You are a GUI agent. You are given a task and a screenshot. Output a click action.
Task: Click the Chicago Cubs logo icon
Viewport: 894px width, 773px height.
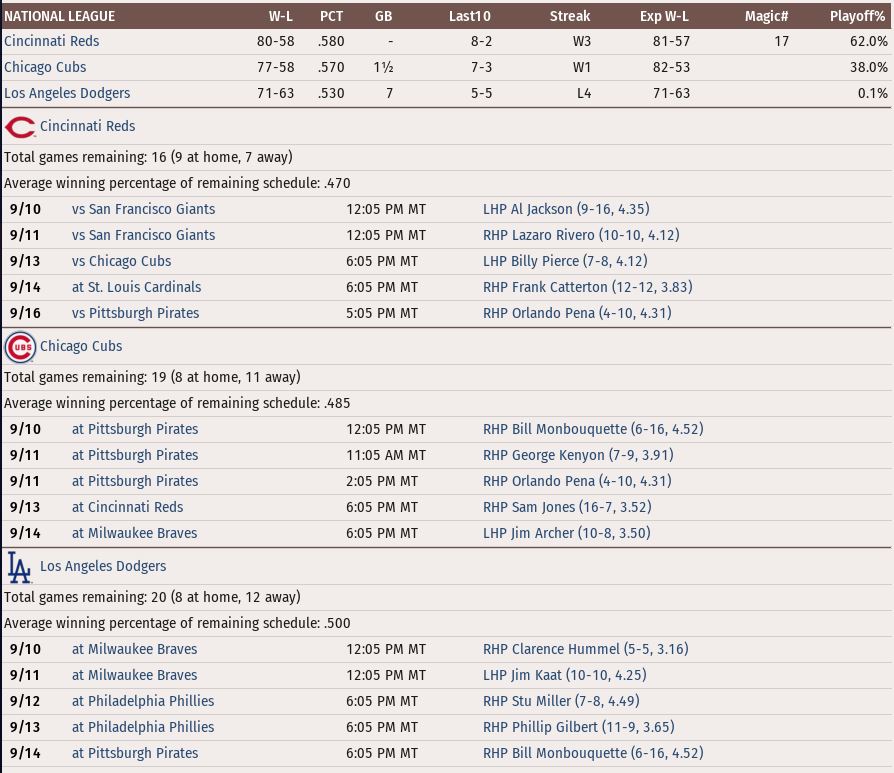click(21, 347)
